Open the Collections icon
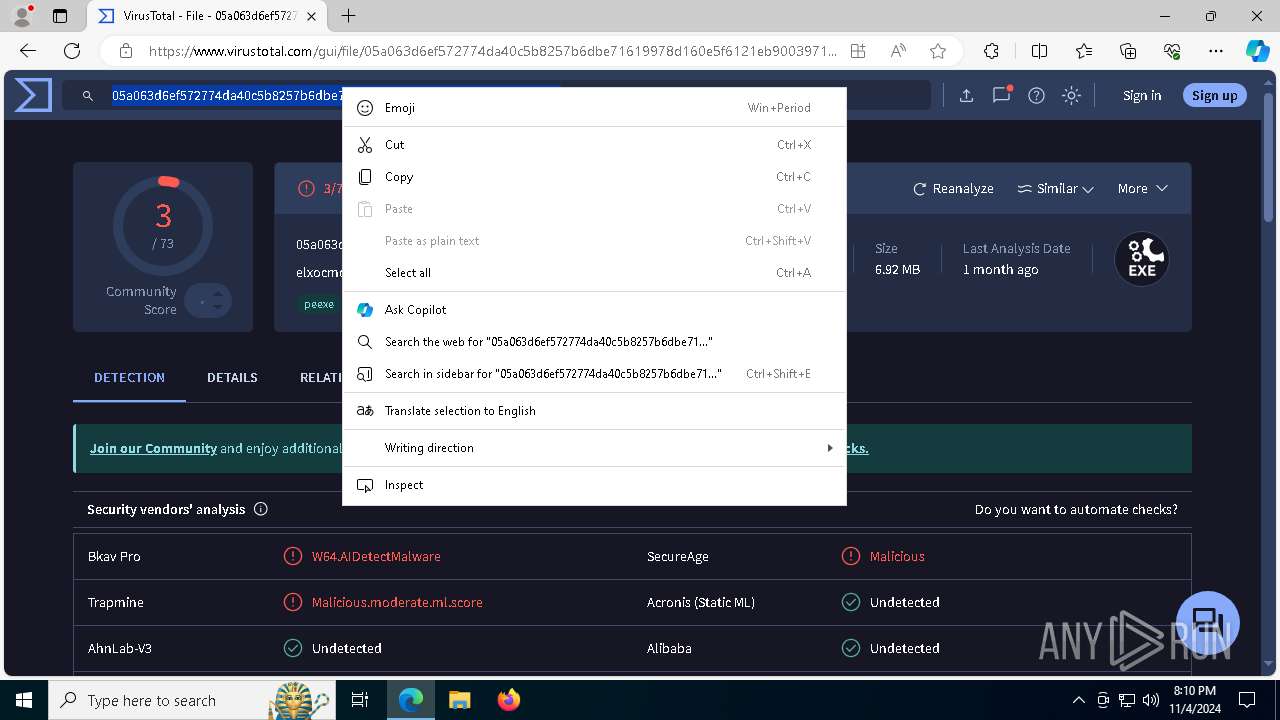 1128,51
